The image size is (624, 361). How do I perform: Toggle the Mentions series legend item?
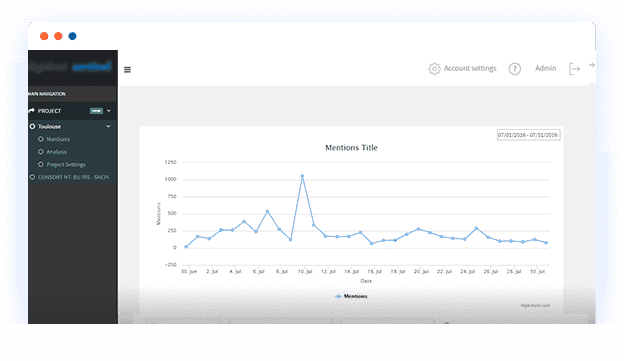[x=351, y=296]
